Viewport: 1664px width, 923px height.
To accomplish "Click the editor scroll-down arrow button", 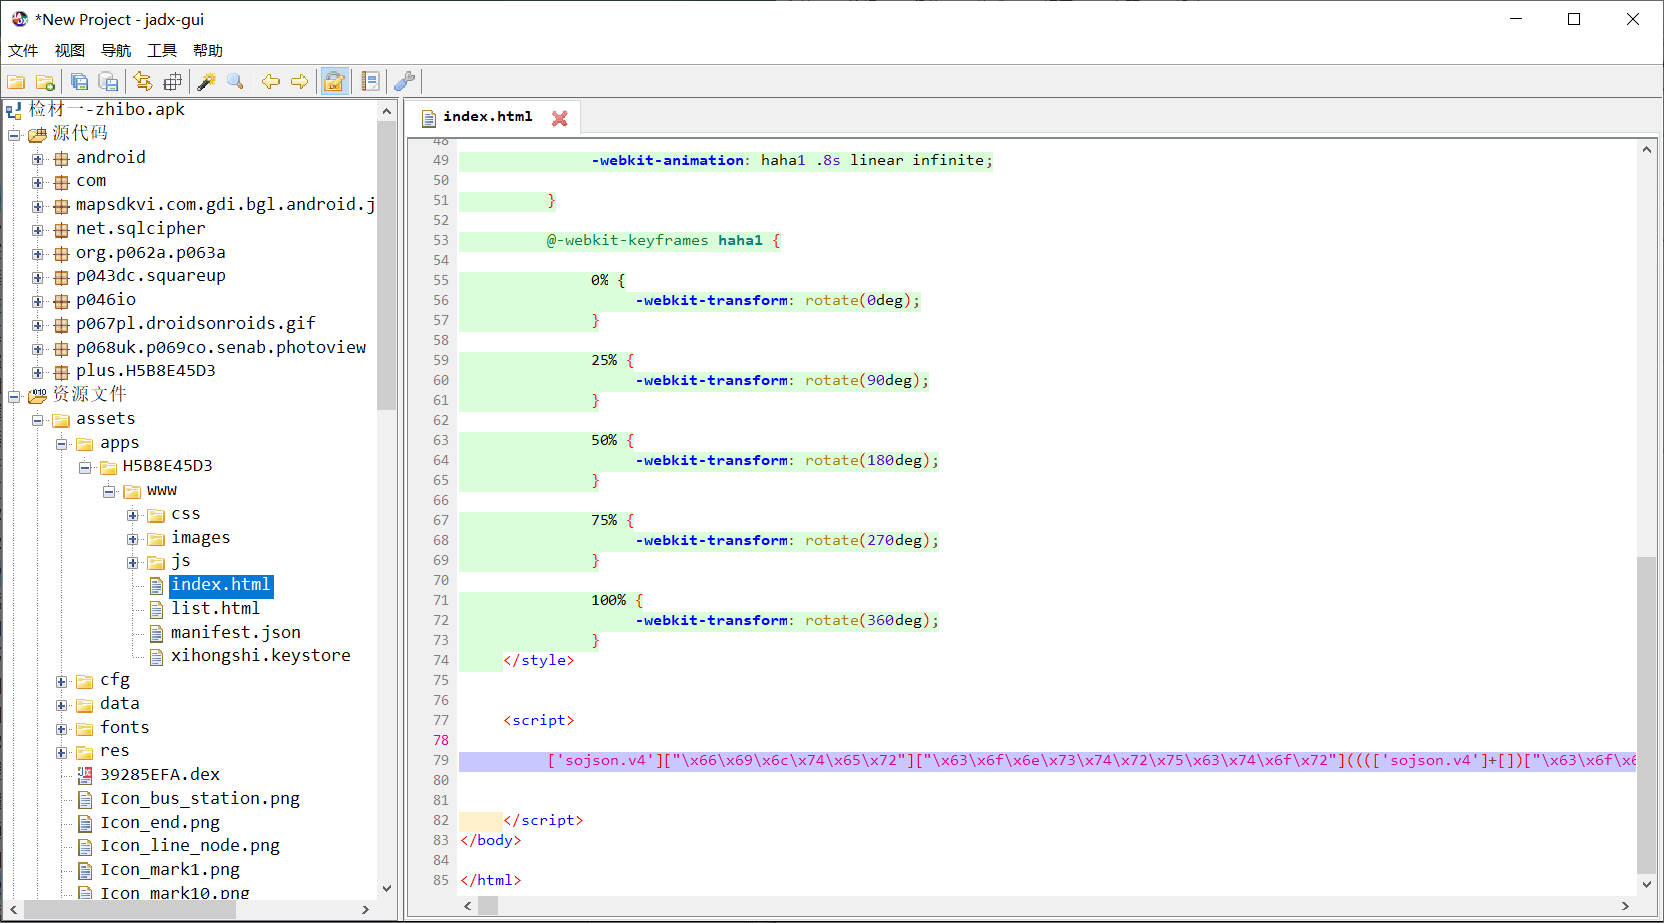I will pyautogui.click(x=1646, y=884).
